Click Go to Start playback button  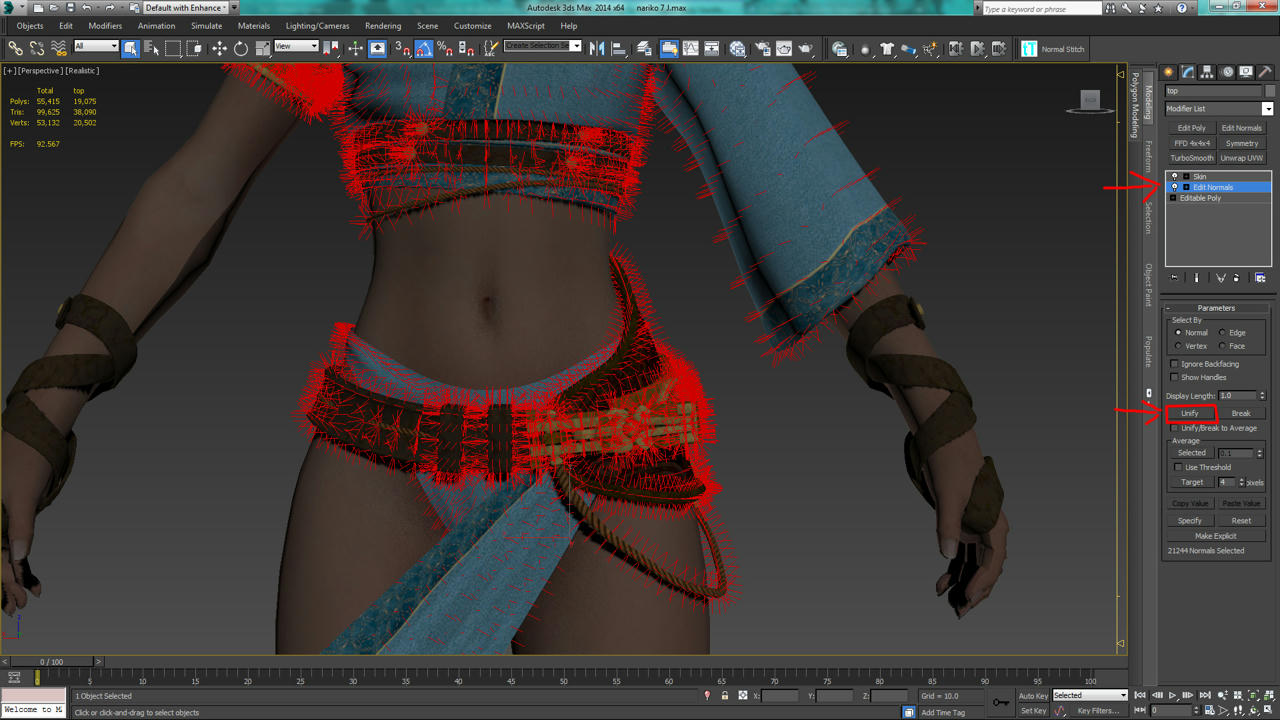(x=1140, y=695)
